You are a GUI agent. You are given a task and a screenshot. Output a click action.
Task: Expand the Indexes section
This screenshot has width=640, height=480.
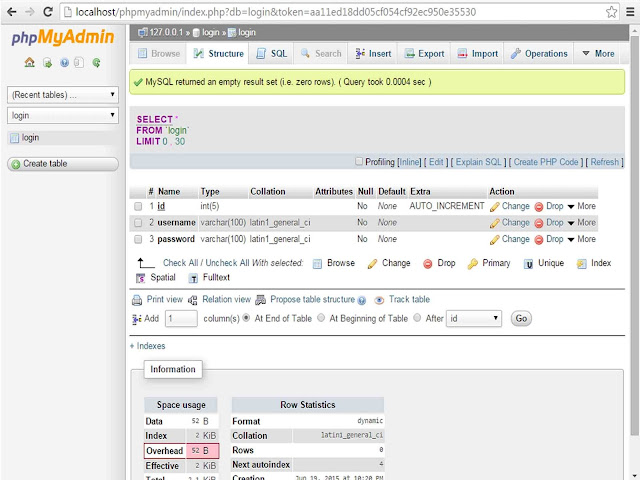click(147, 346)
